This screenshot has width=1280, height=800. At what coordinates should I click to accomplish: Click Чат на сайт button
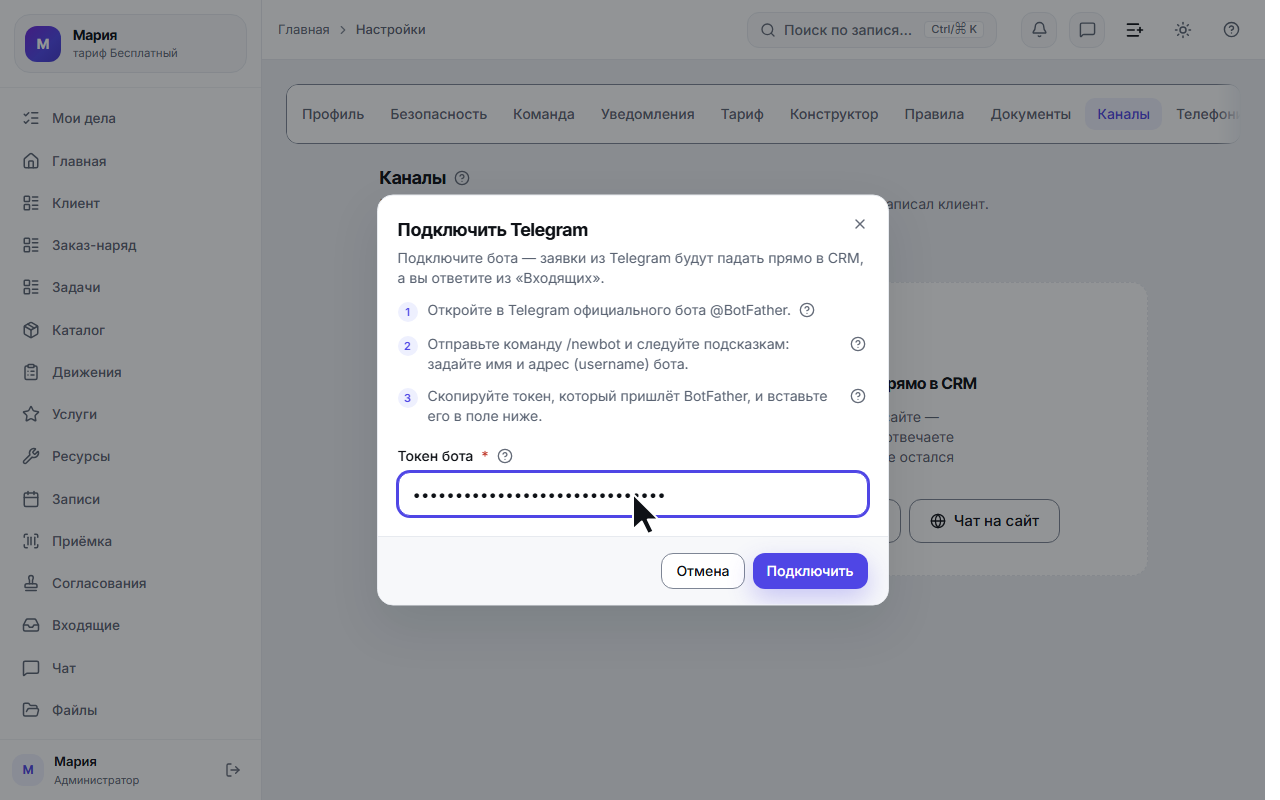tap(984, 521)
